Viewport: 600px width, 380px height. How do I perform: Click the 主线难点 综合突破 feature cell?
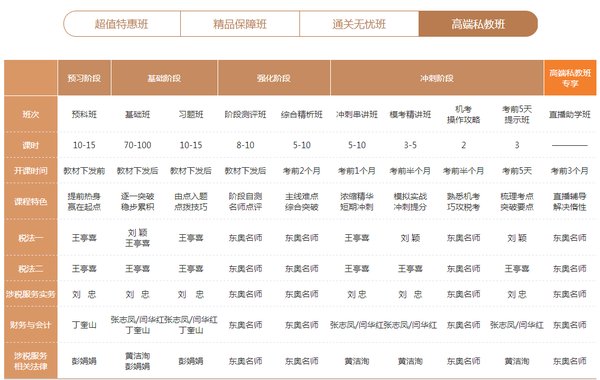(x=302, y=202)
